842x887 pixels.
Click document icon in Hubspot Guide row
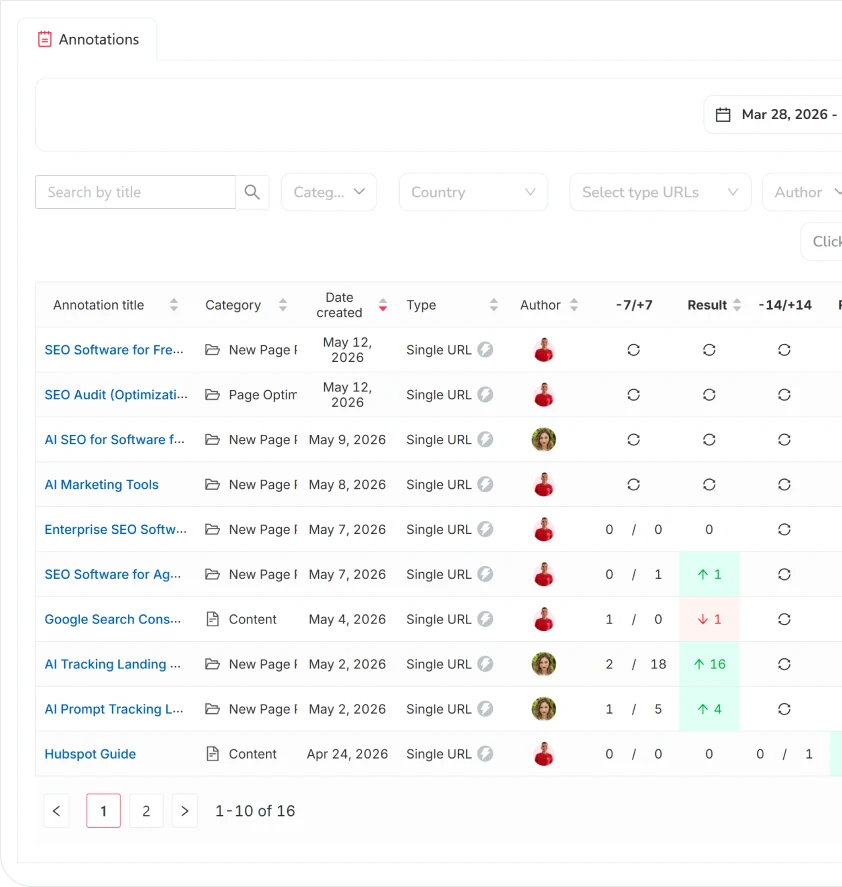pos(212,753)
